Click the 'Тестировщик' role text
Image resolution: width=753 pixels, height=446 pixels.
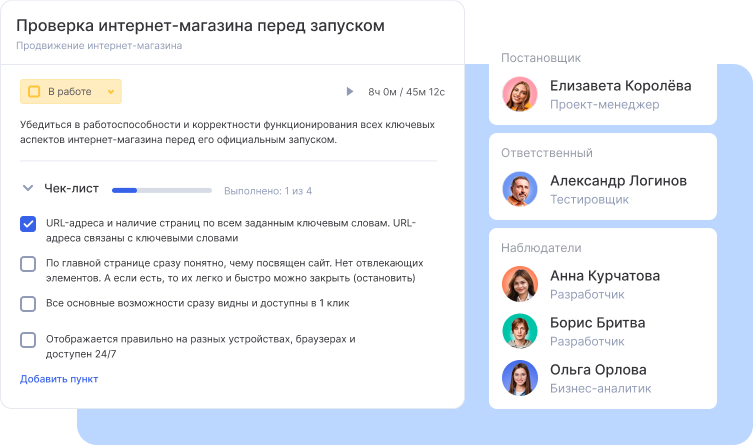(x=589, y=199)
